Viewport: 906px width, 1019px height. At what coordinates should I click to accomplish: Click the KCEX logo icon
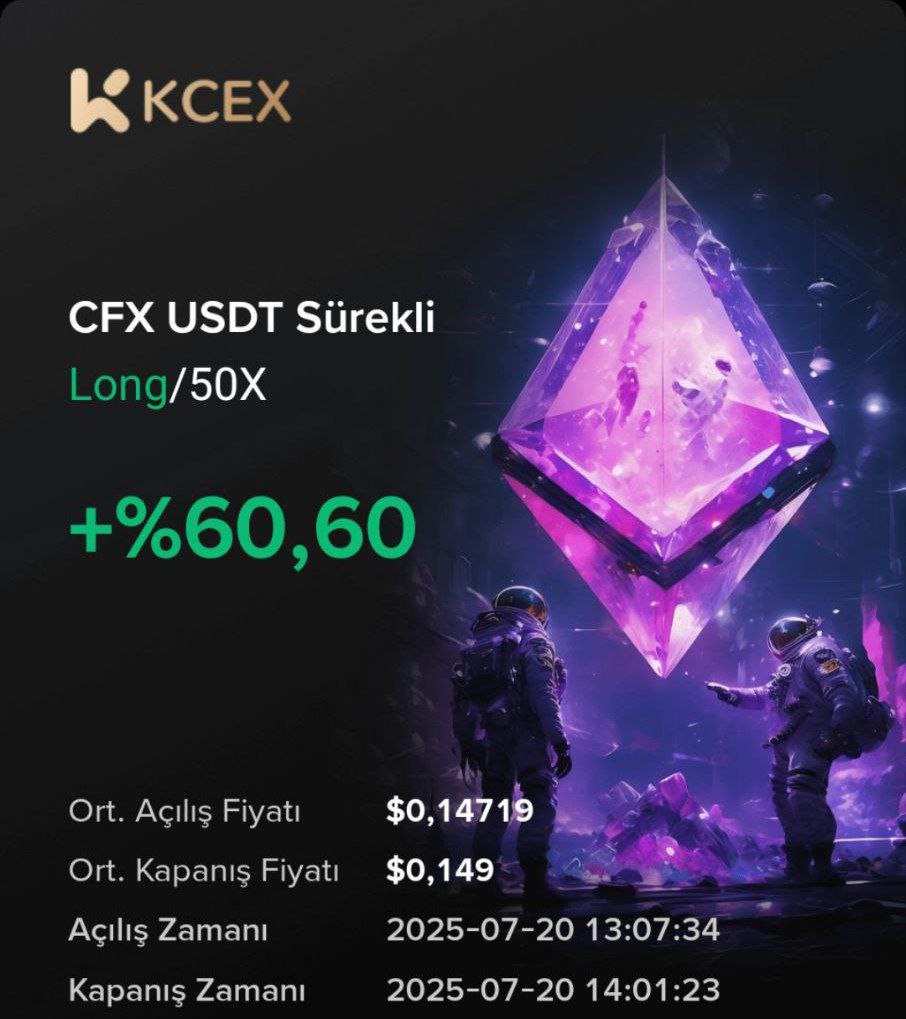[x=100, y=101]
